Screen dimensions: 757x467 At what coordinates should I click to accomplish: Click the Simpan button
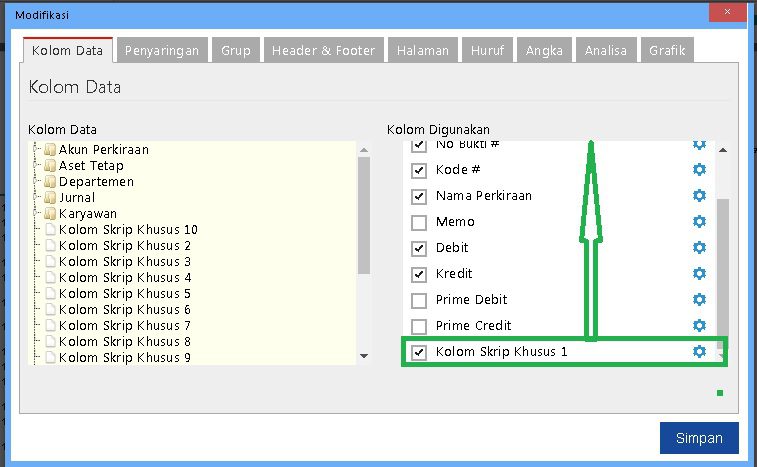[698, 438]
